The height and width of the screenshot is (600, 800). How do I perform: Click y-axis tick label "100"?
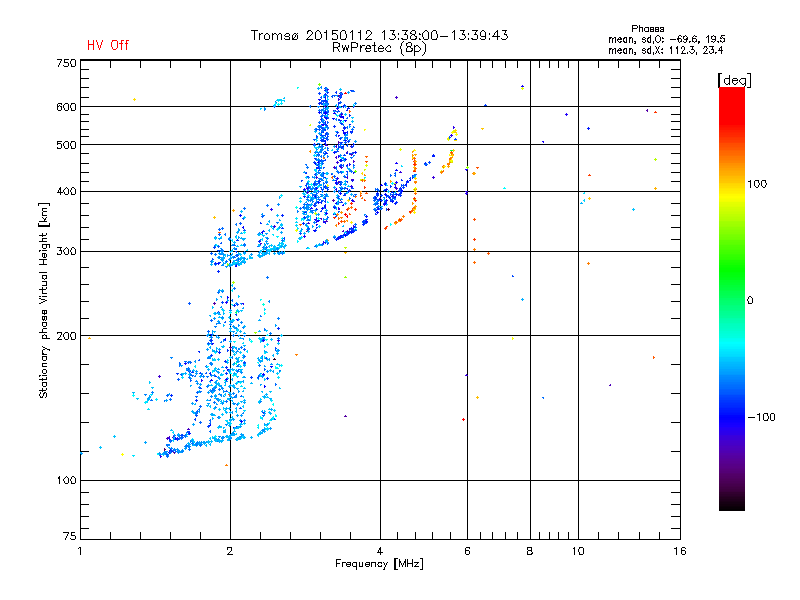point(66,481)
